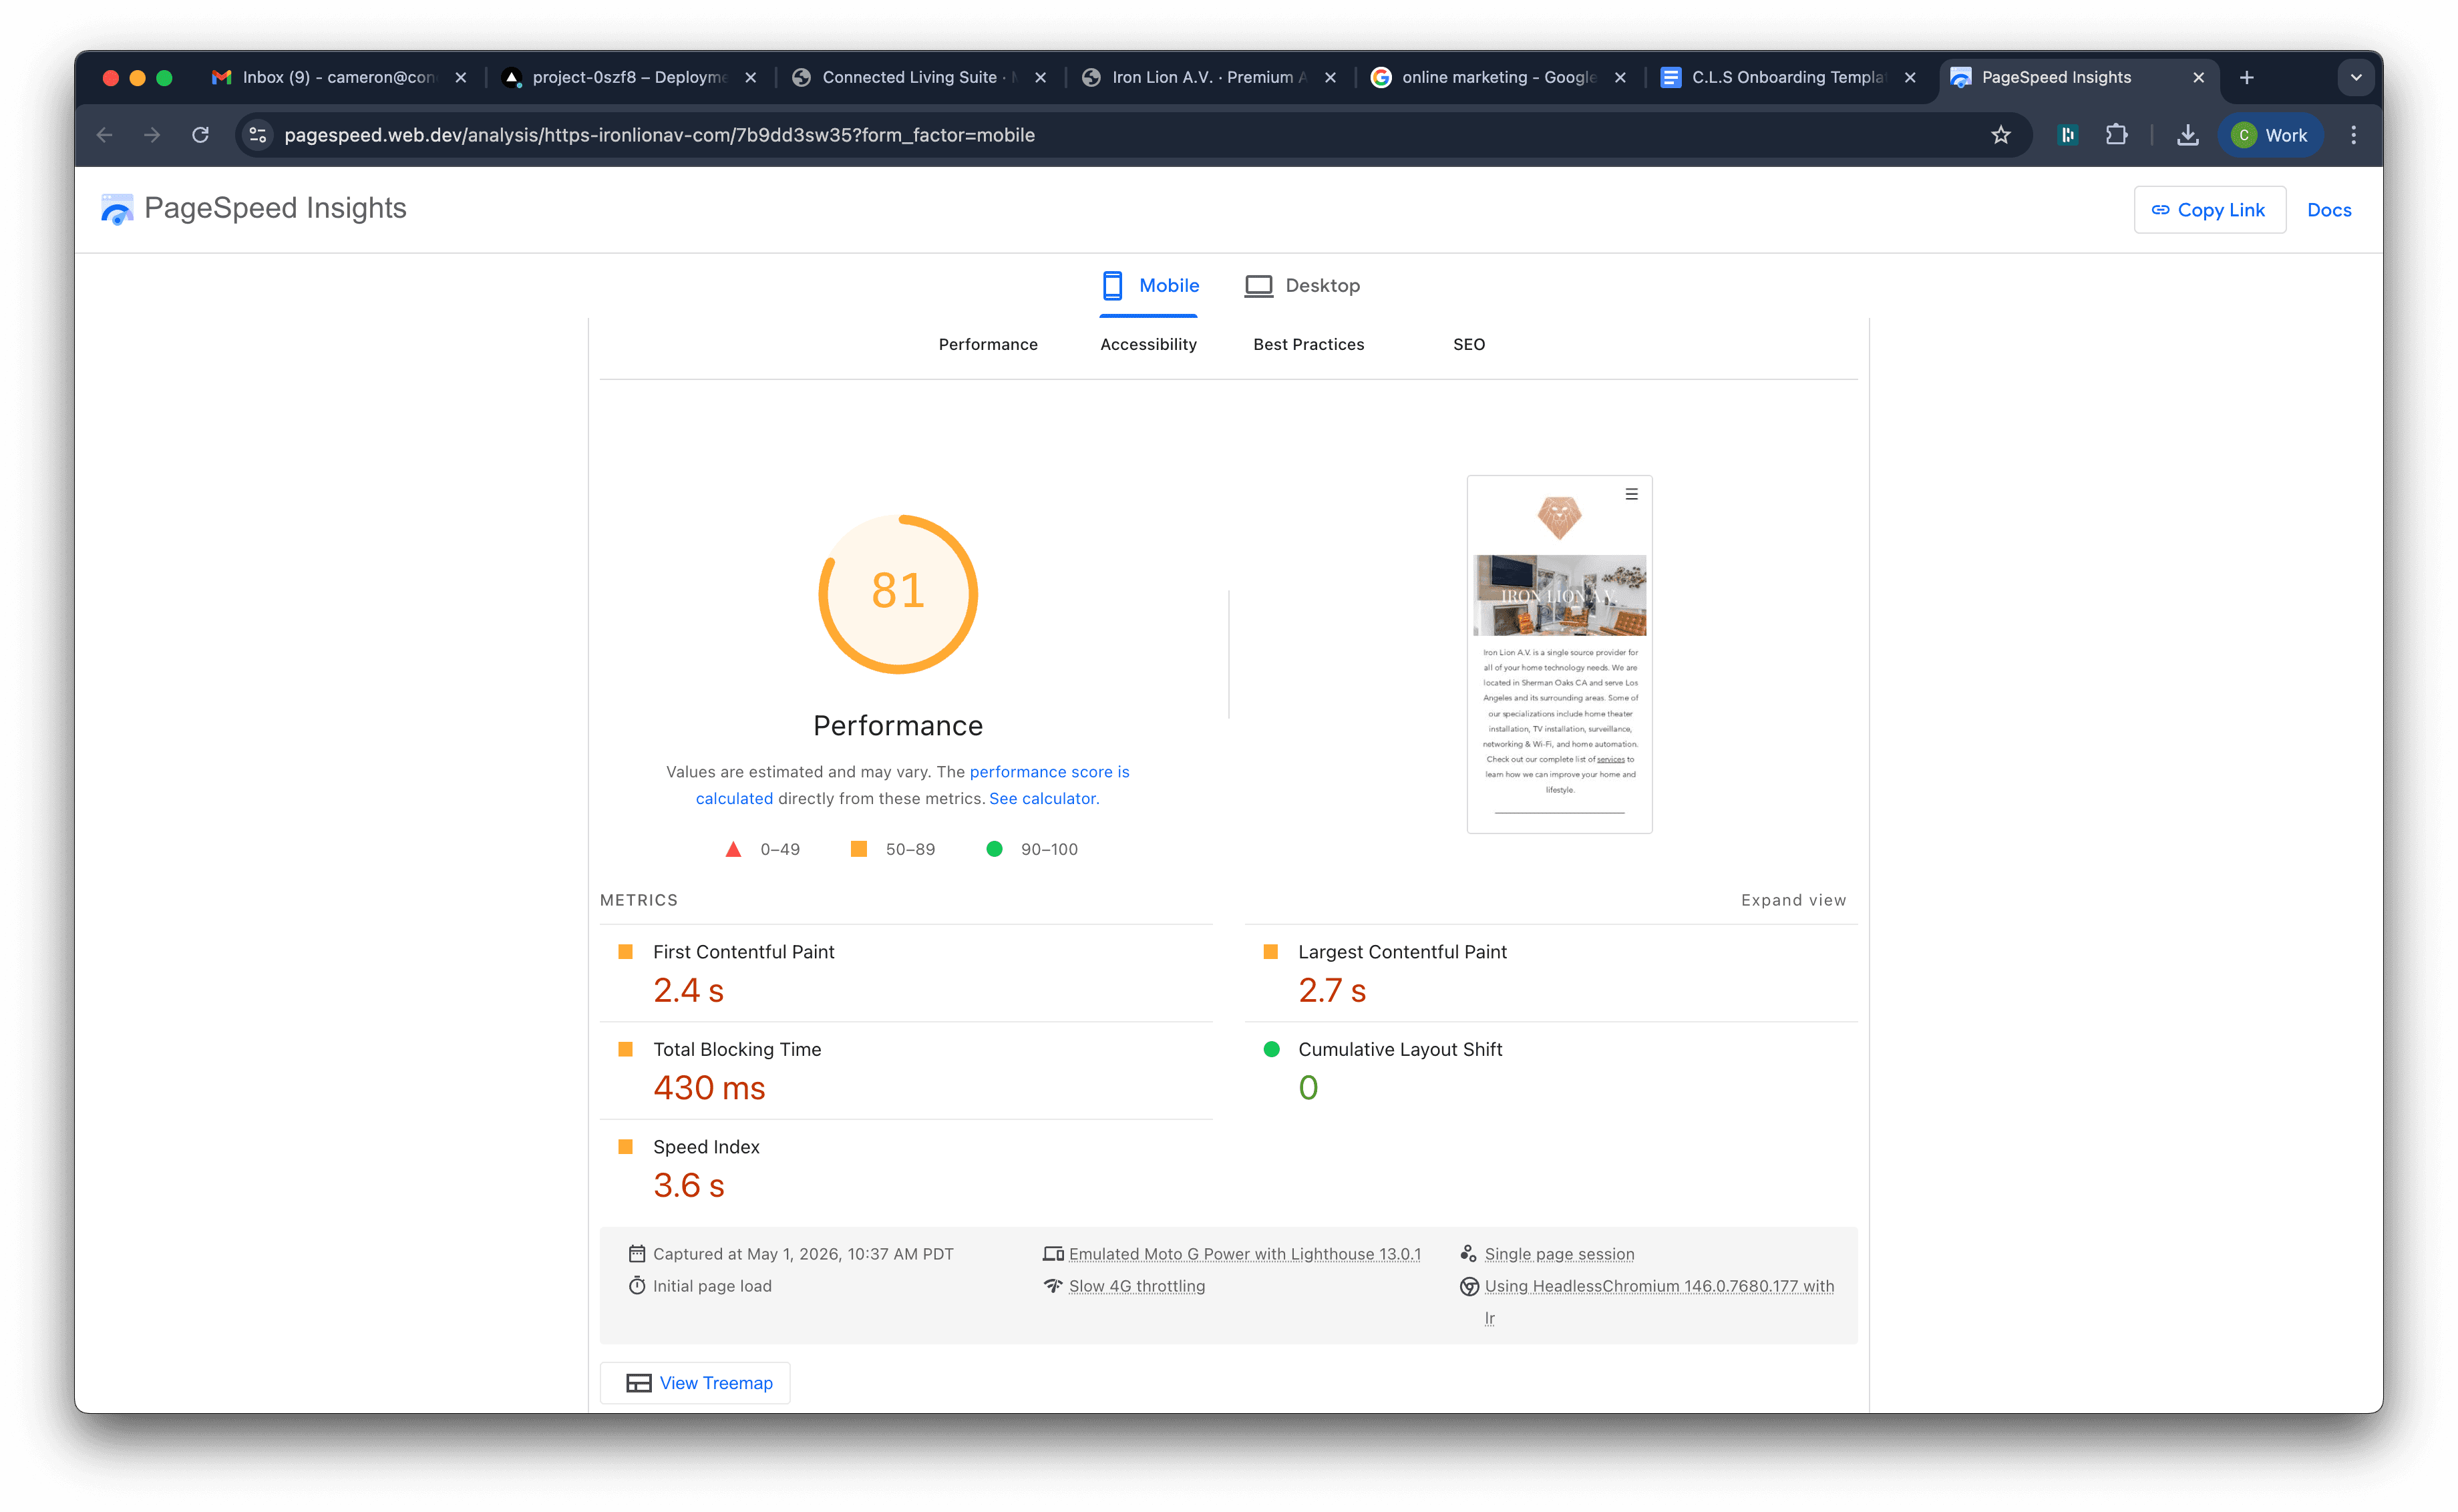
Task: Open the Docs link
Action: coord(2328,210)
